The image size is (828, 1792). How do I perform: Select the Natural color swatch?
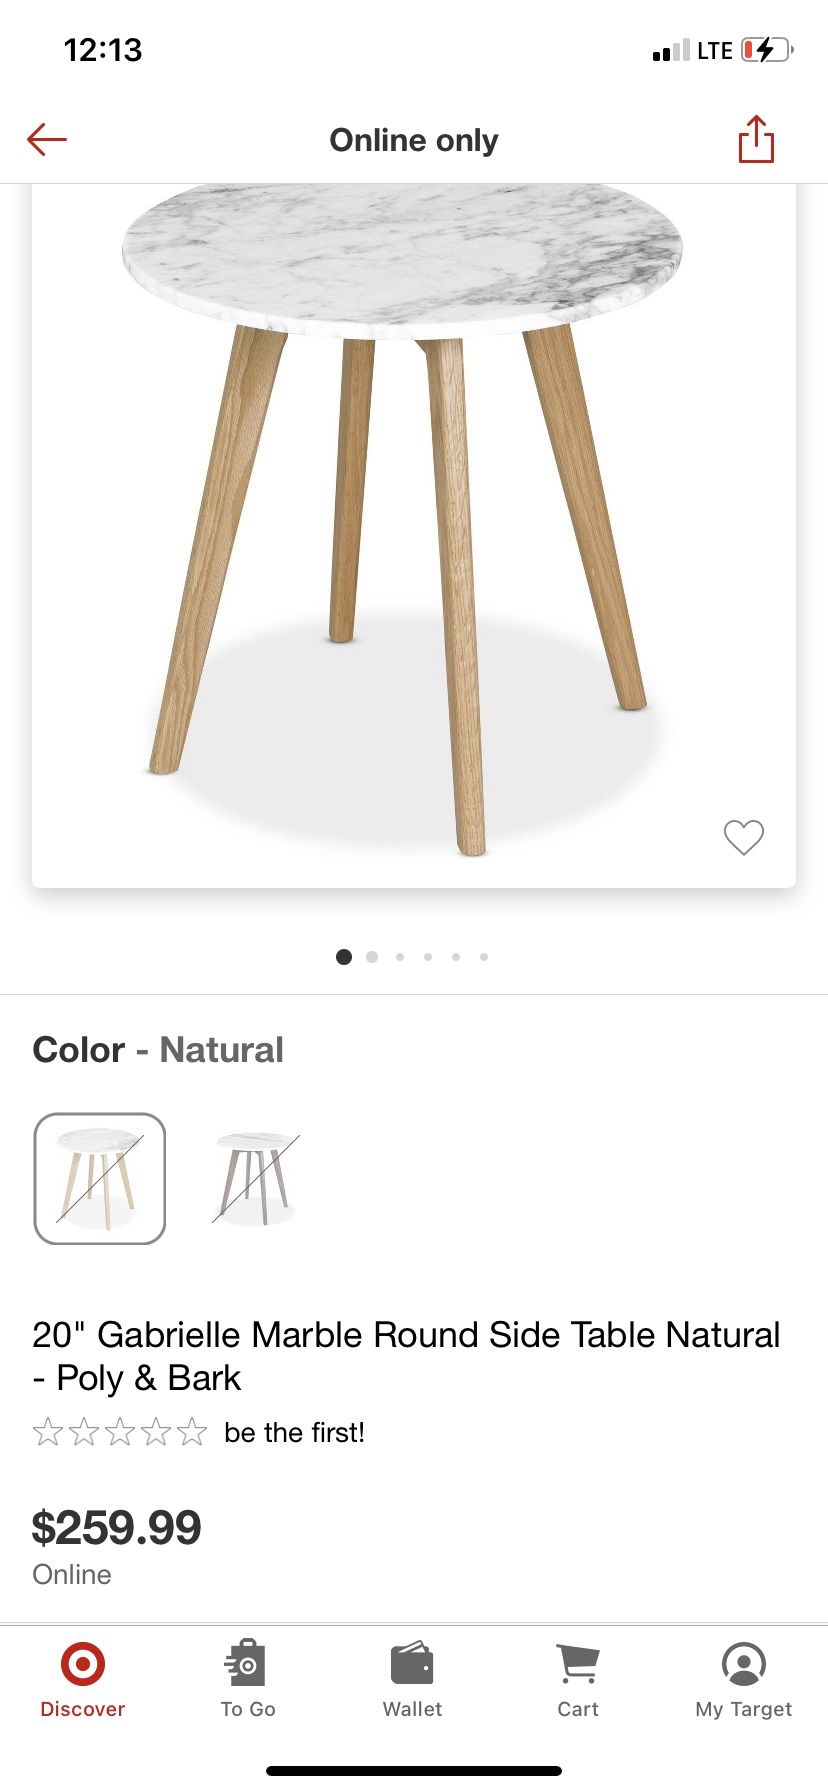[100, 1178]
